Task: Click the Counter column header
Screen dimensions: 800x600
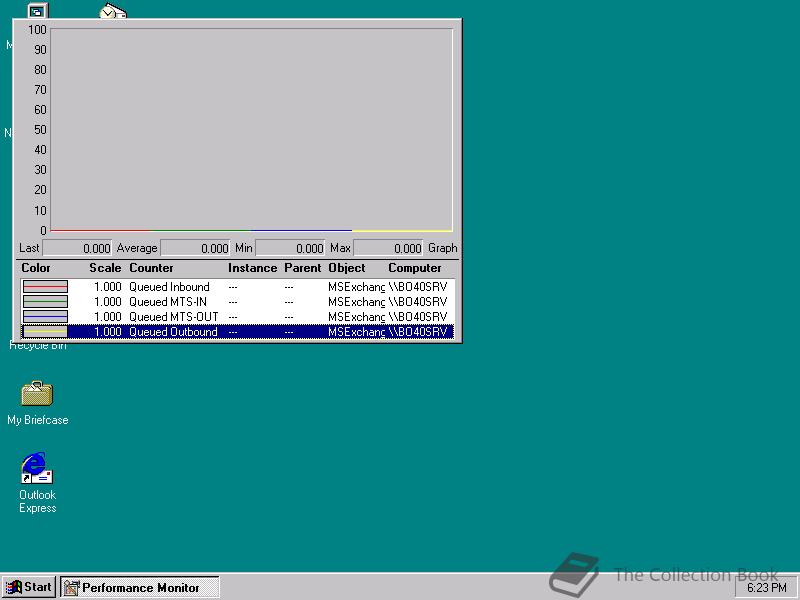Action: coord(151,268)
